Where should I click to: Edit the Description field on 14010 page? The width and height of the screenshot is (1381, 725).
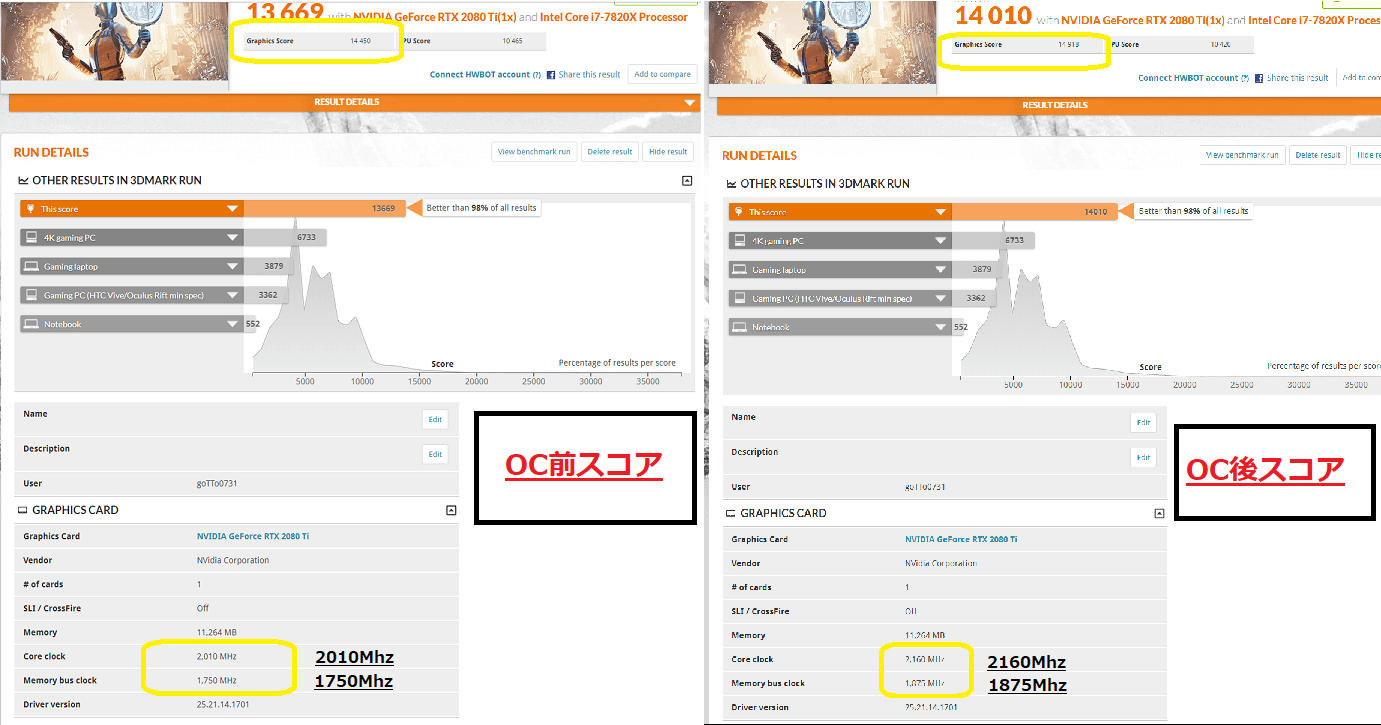coord(1143,457)
